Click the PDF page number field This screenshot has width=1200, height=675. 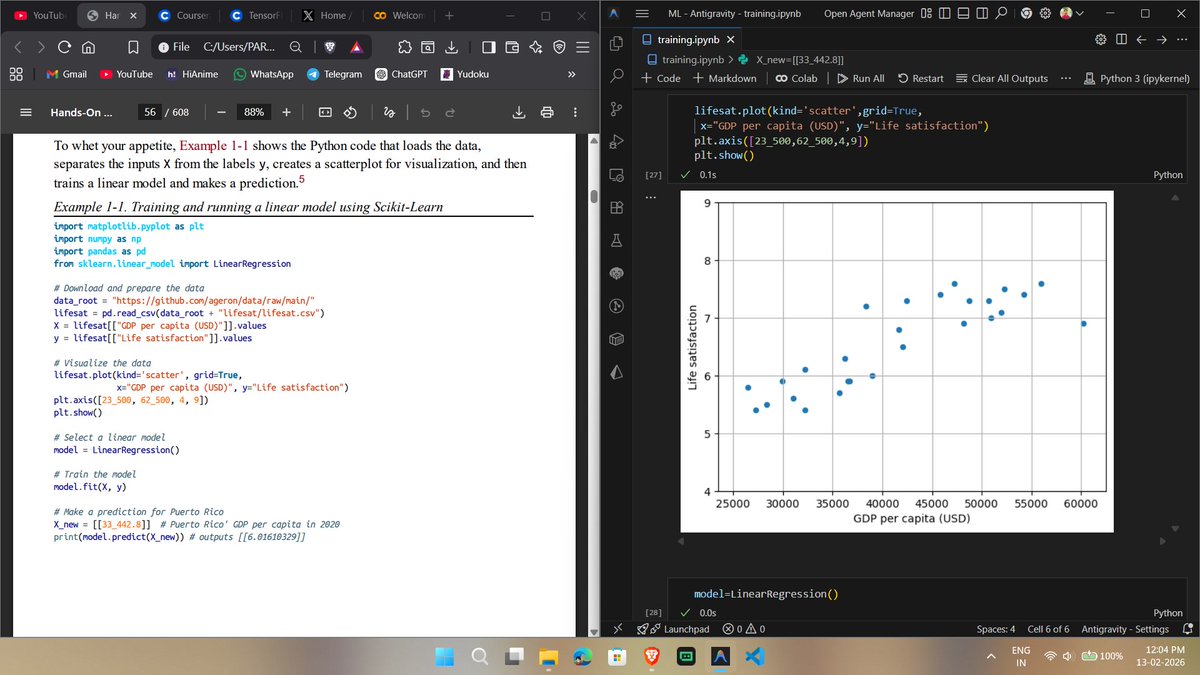pos(151,113)
